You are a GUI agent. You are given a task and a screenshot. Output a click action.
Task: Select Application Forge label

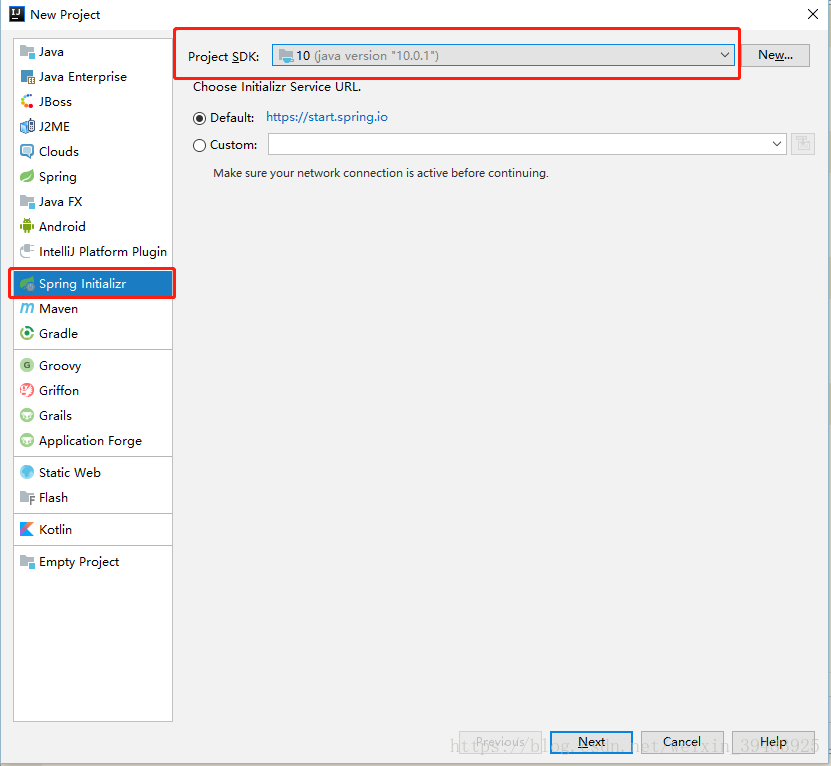click(x=91, y=441)
